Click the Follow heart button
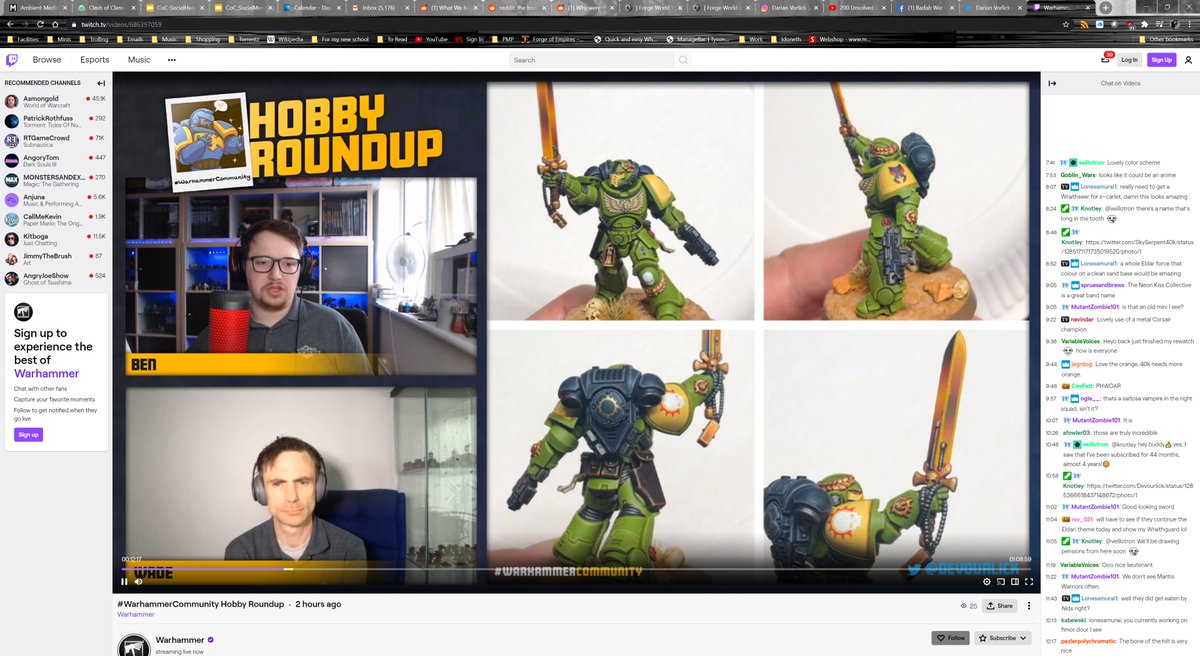Image resolution: width=1200 pixels, height=656 pixels. 951,638
